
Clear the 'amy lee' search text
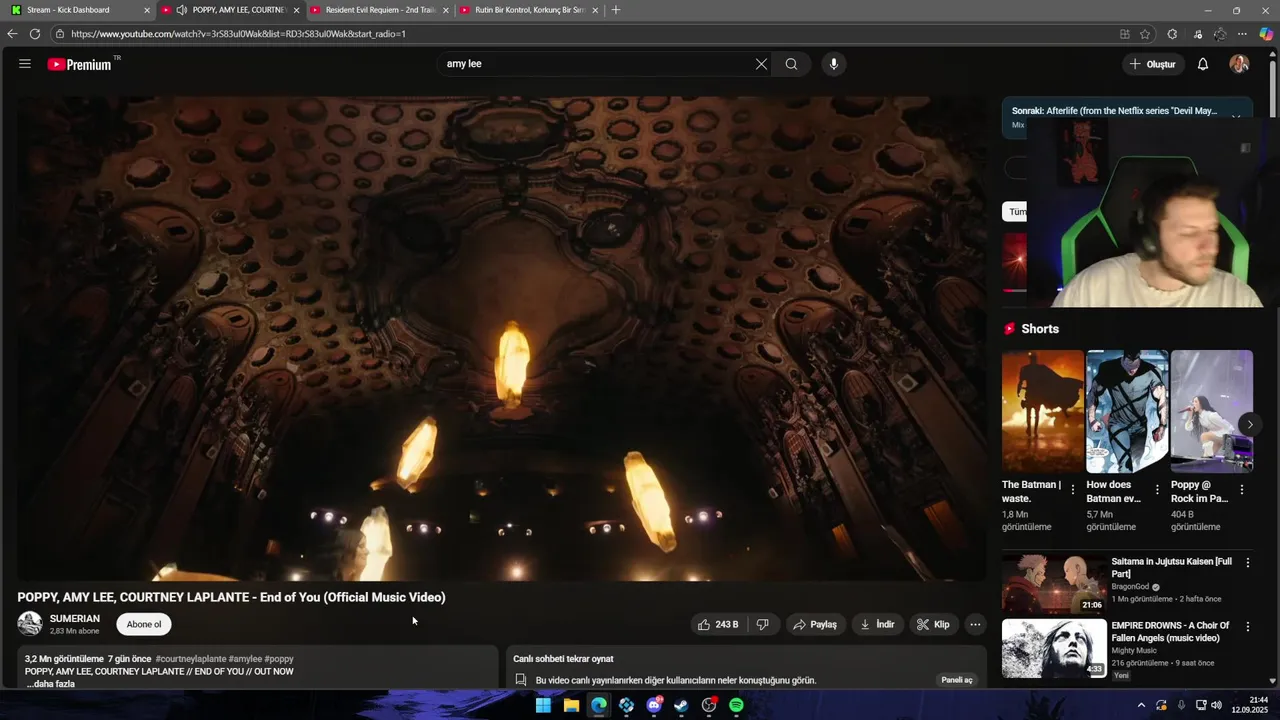pos(761,64)
